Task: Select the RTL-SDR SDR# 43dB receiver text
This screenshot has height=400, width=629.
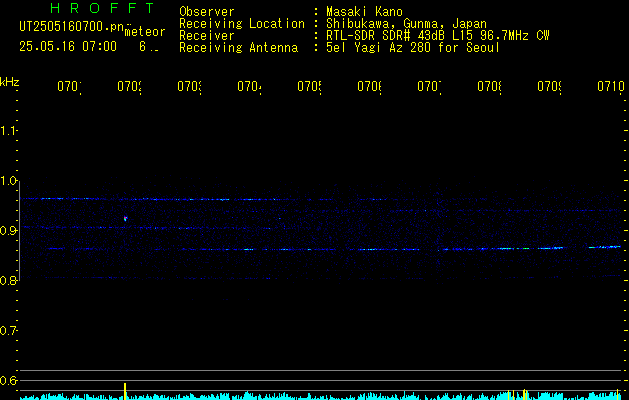Action: (438, 36)
